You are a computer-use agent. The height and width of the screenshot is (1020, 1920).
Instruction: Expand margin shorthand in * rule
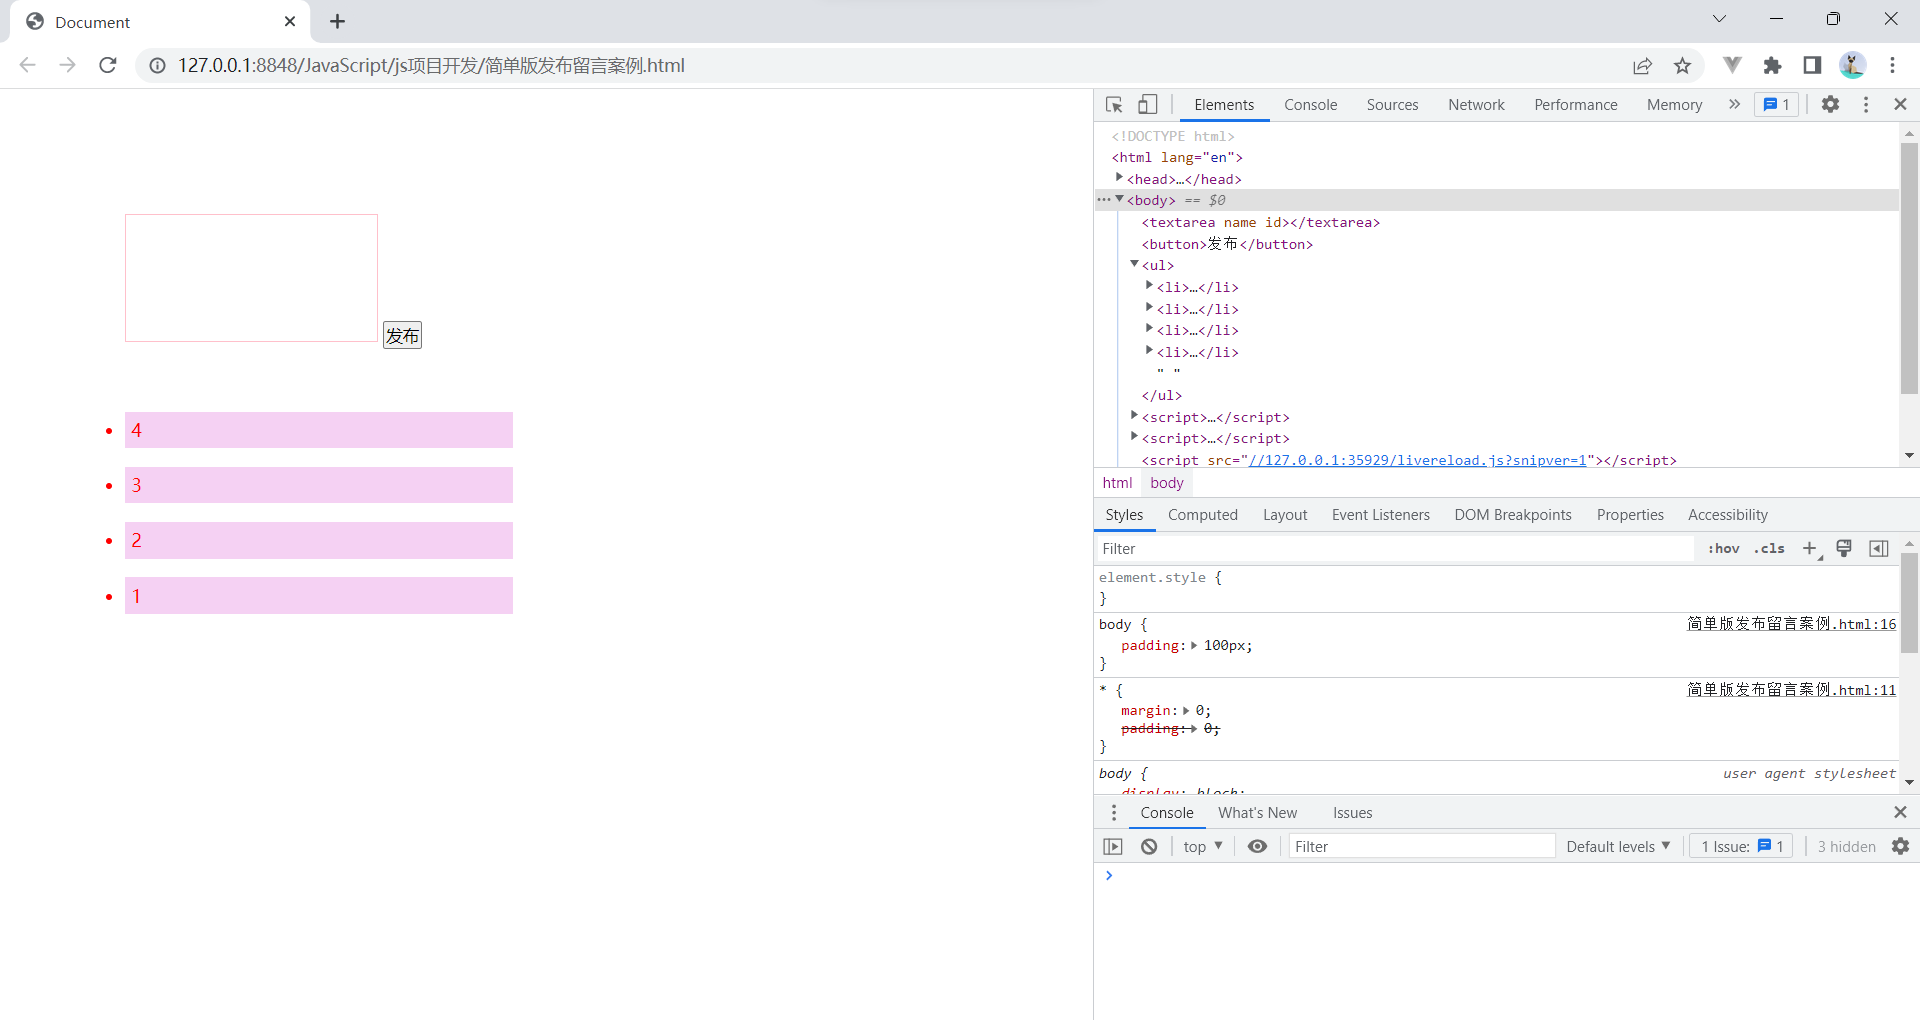(x=1186, y=711)
